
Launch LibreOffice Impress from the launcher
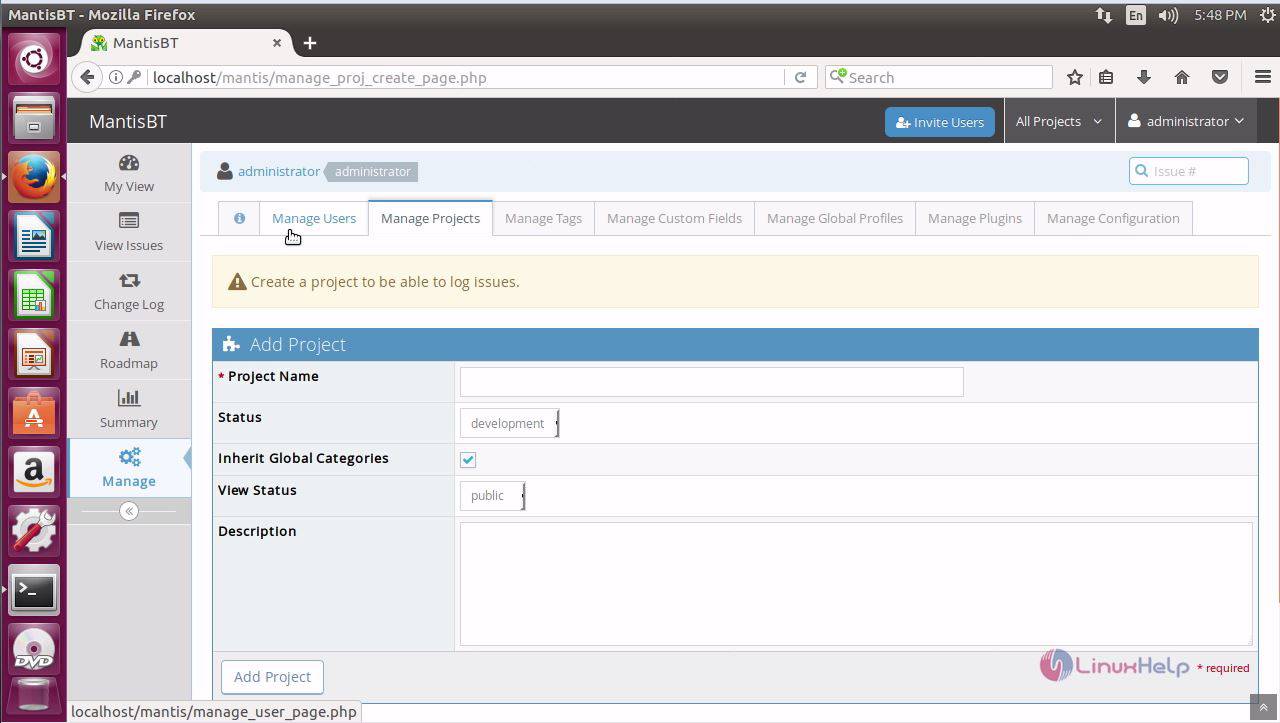pos(34,354)
